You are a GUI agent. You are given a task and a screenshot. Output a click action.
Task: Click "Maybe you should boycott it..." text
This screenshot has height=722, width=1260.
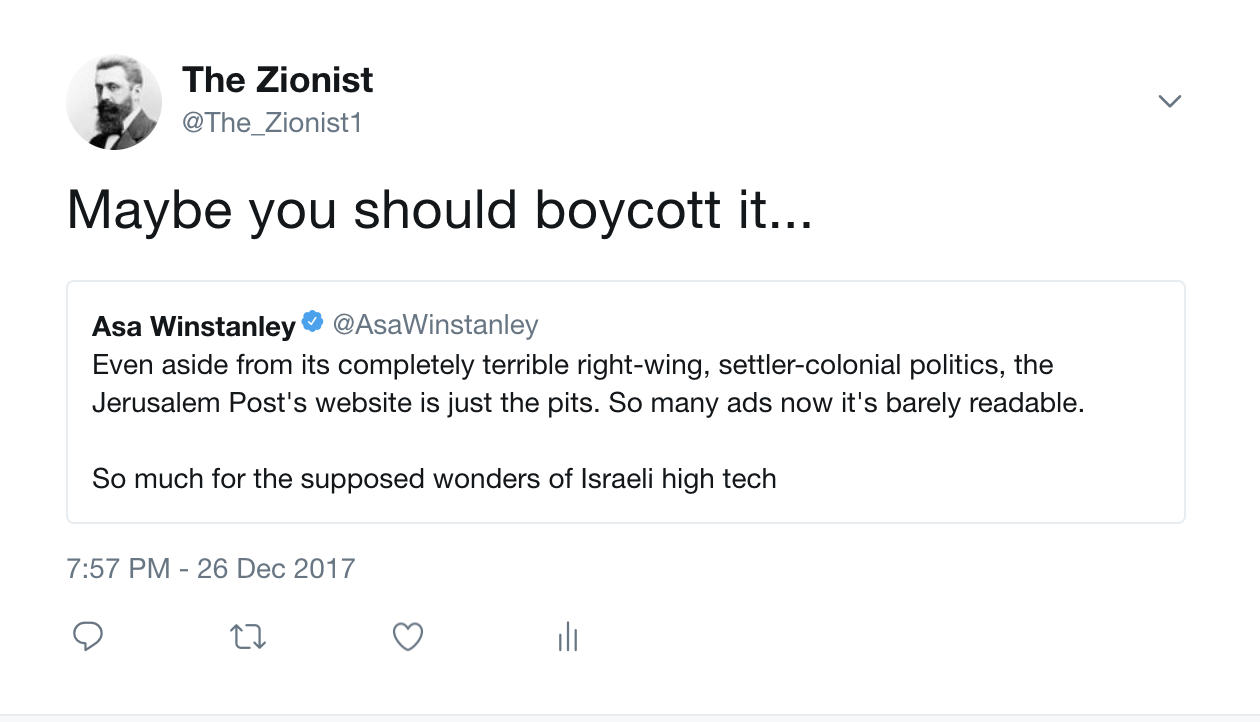point(439,210)
